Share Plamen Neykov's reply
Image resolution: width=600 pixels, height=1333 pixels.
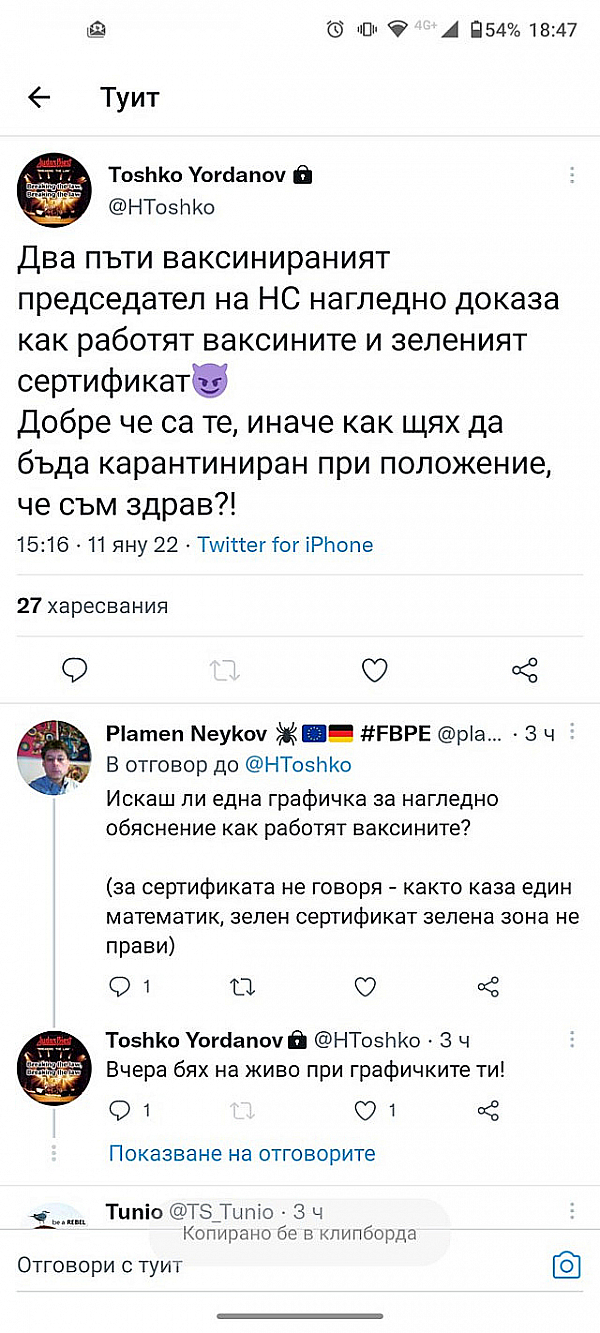(x=488, y=987)
